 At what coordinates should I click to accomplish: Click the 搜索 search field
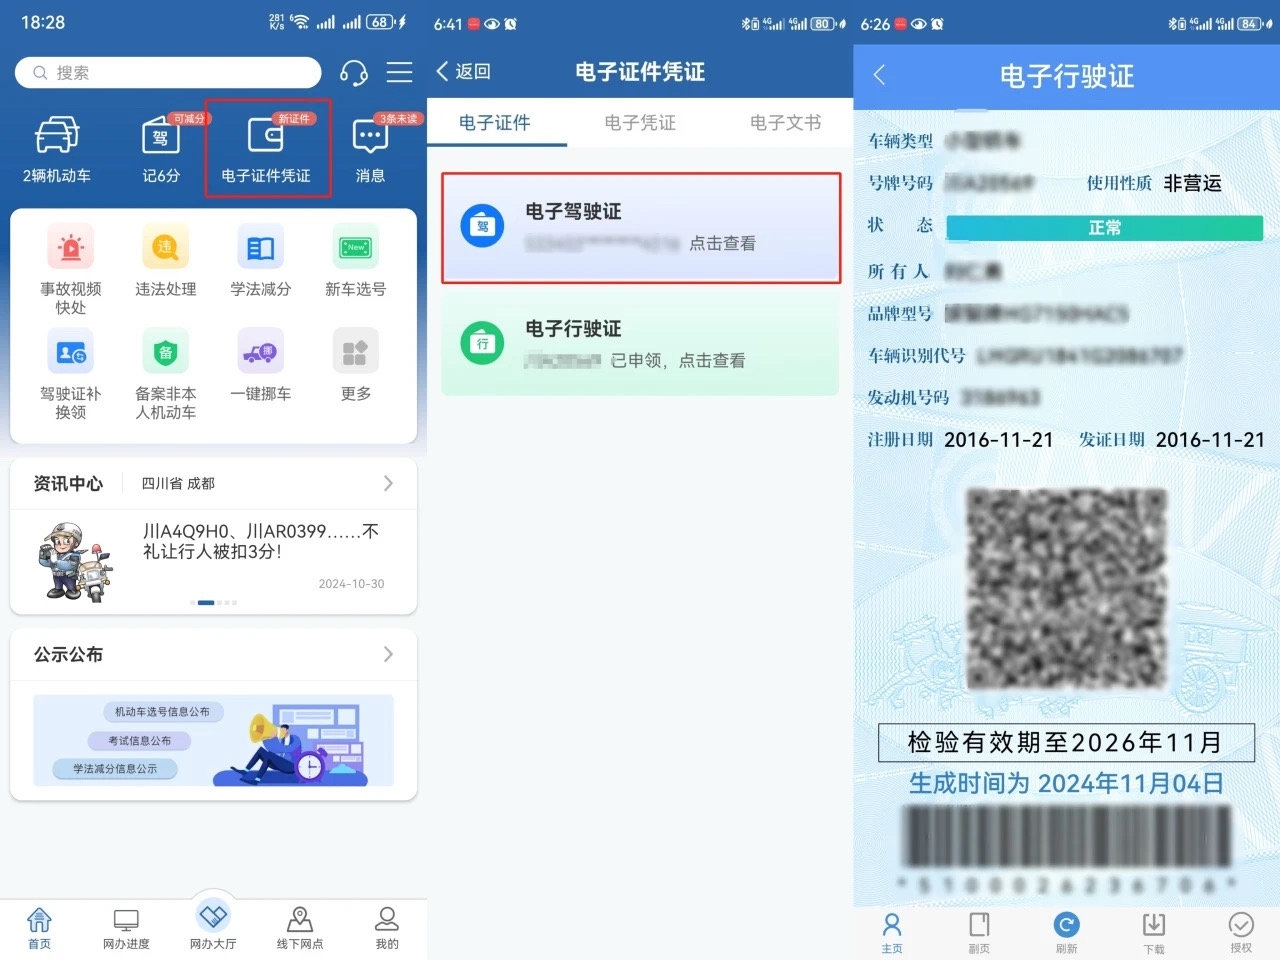(168, 73)
